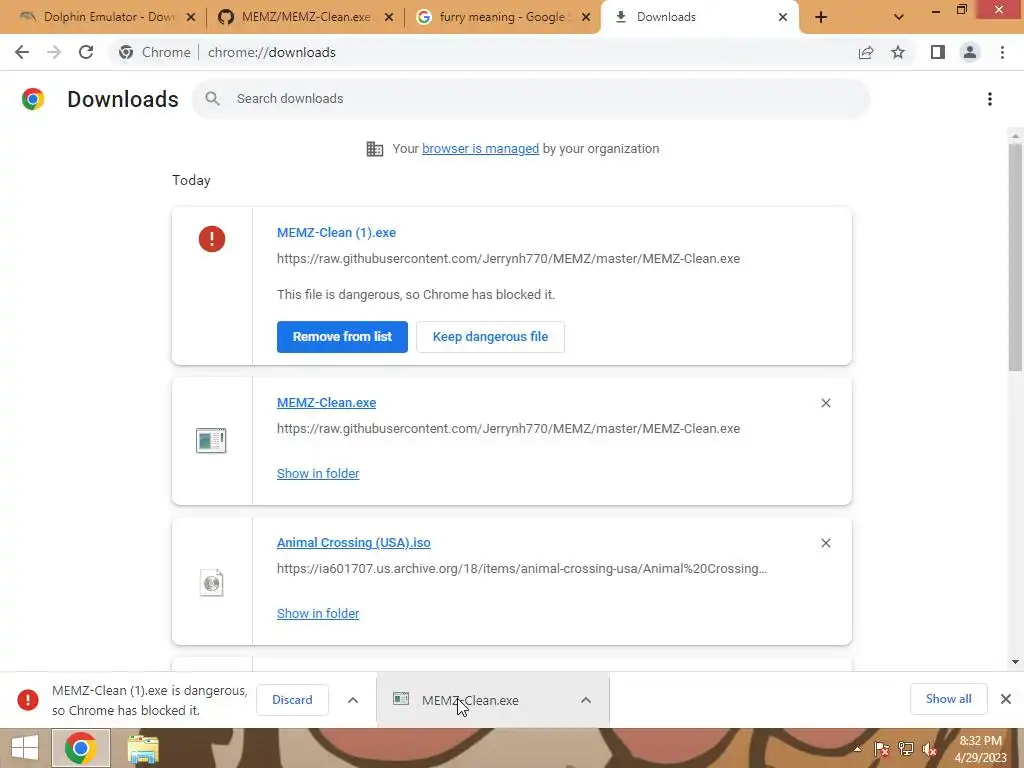Viewport: 1024px width, 768px height.
Task: Switch to furry meaning Google tab
Action: [502, 18]
